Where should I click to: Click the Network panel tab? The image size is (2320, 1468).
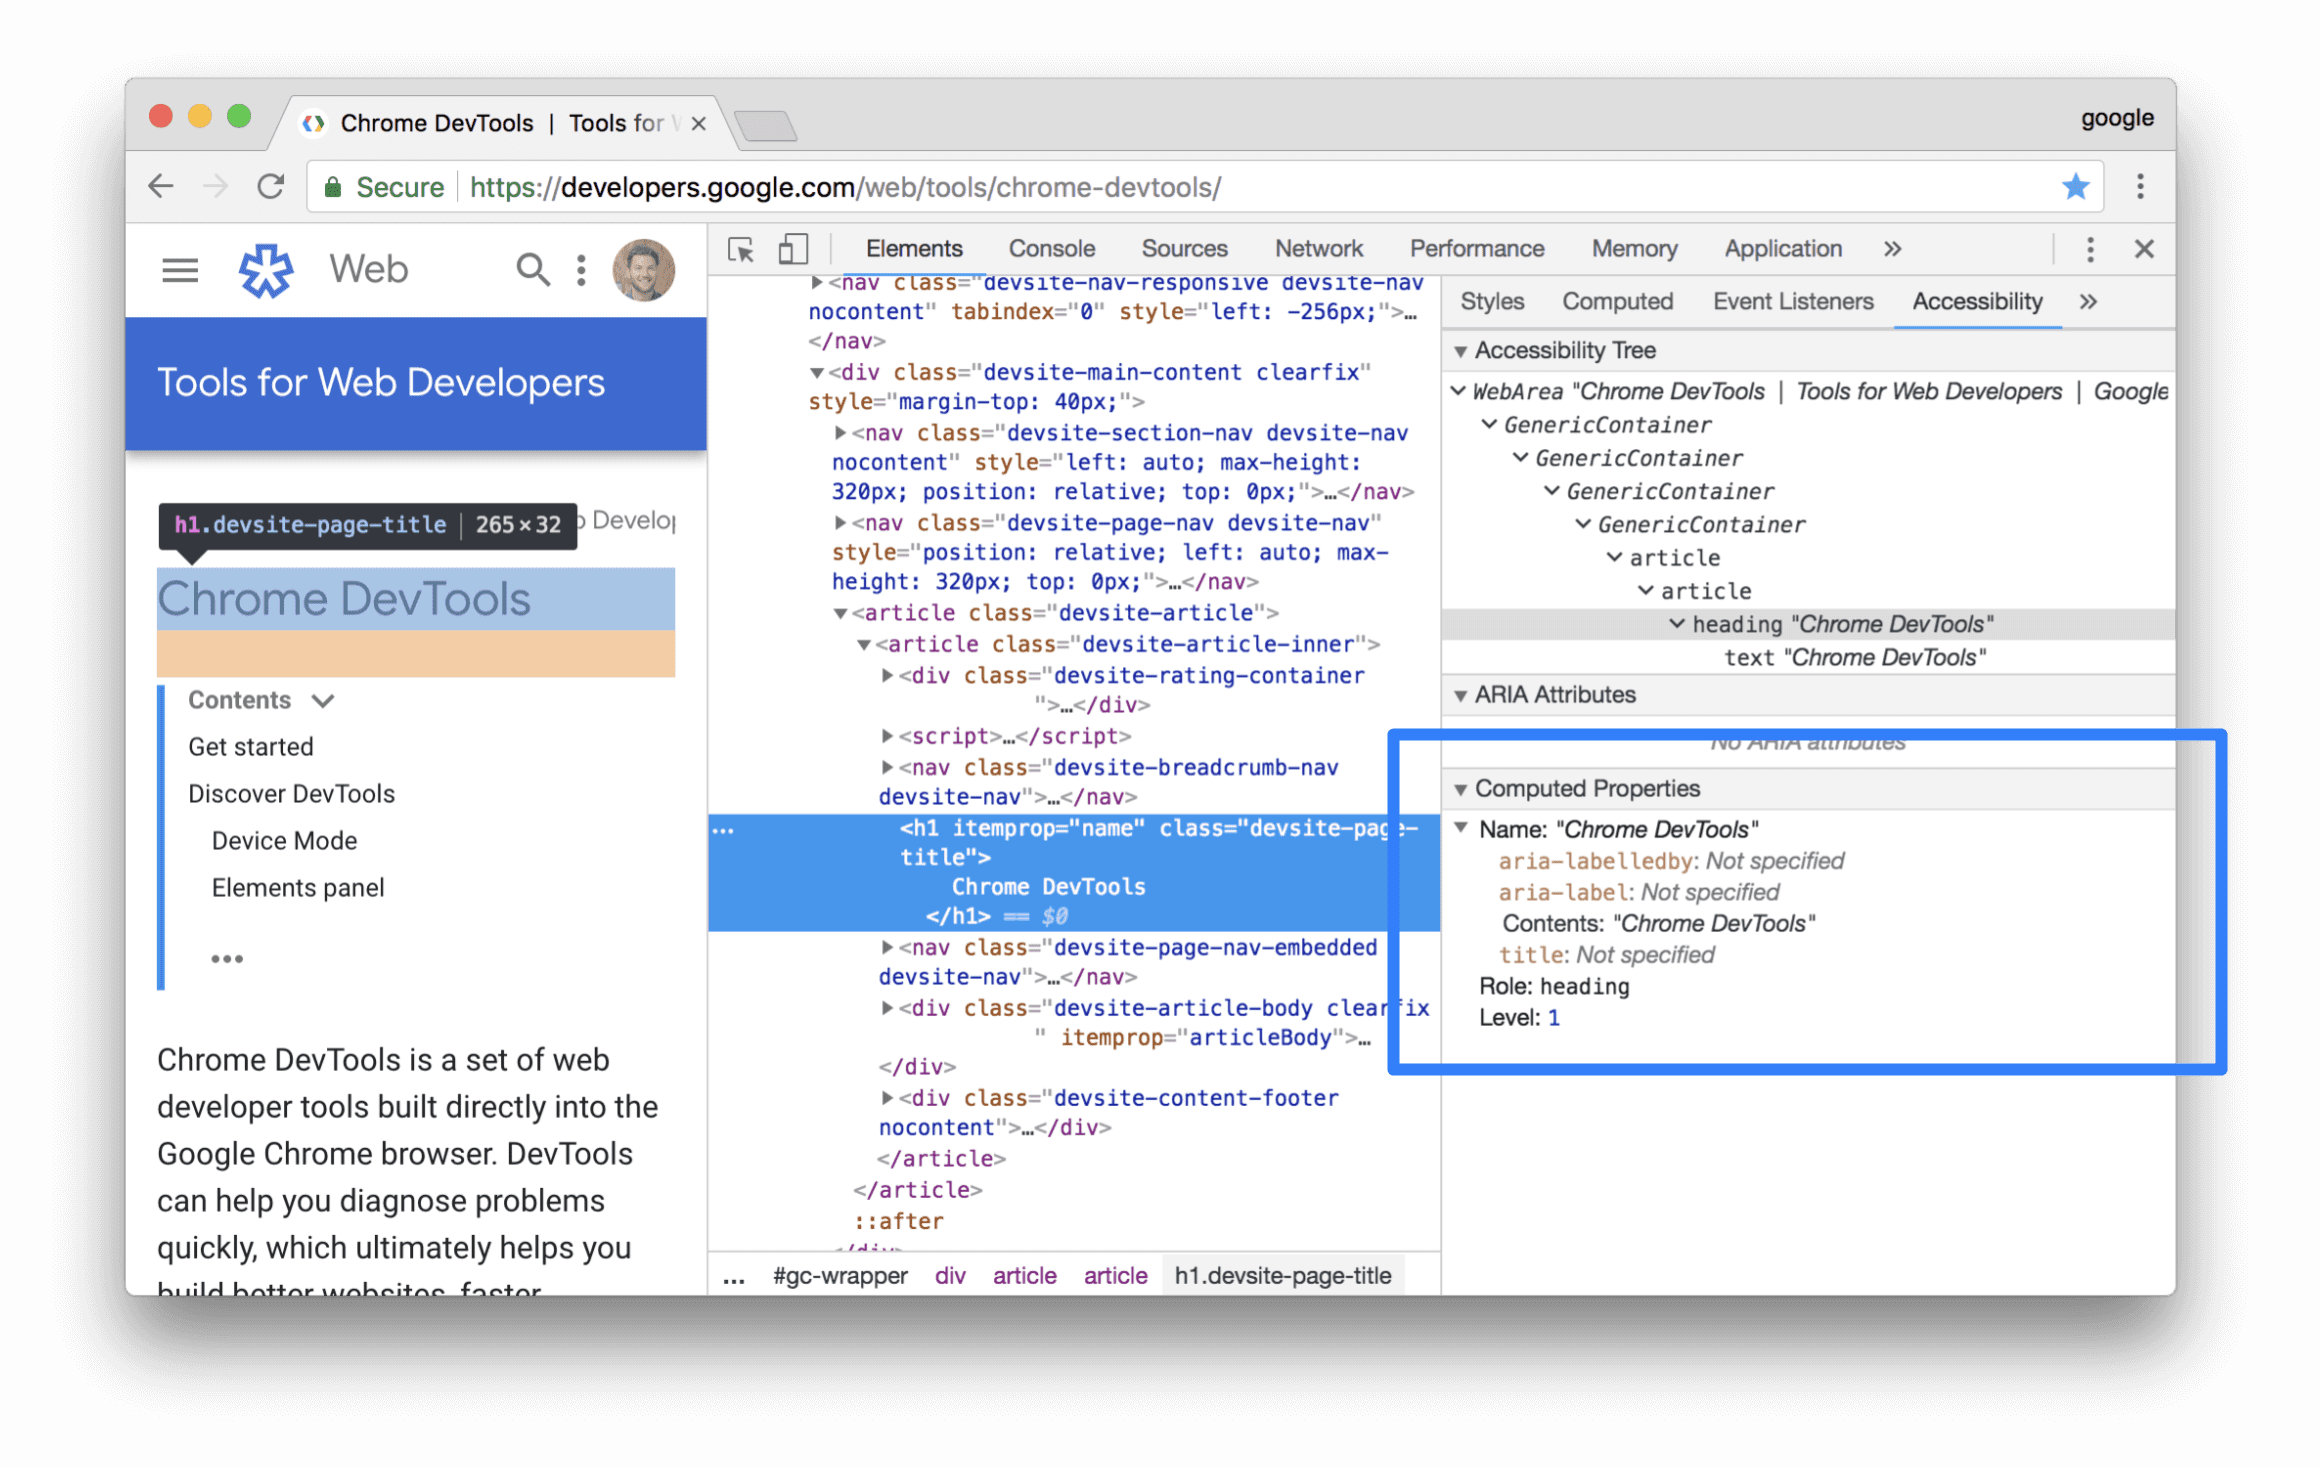(1319, 249)
